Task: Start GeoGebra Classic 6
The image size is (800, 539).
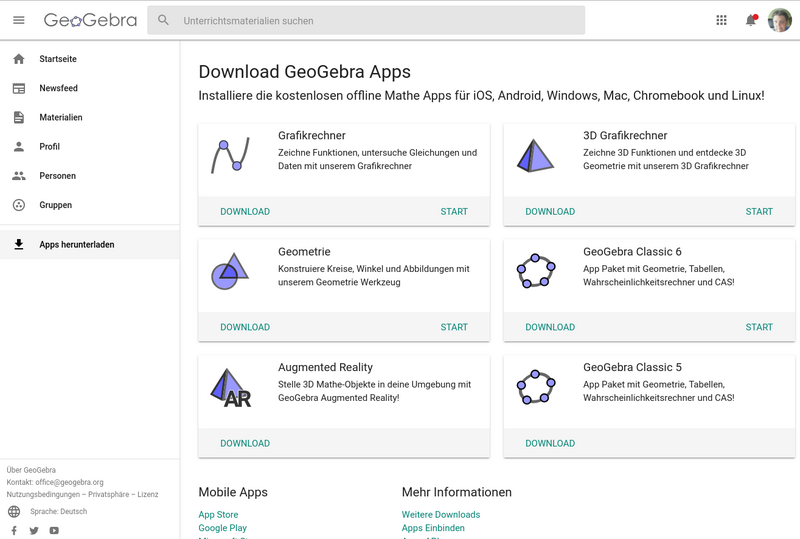Action: pyautogui.click(x=759, y=327)
